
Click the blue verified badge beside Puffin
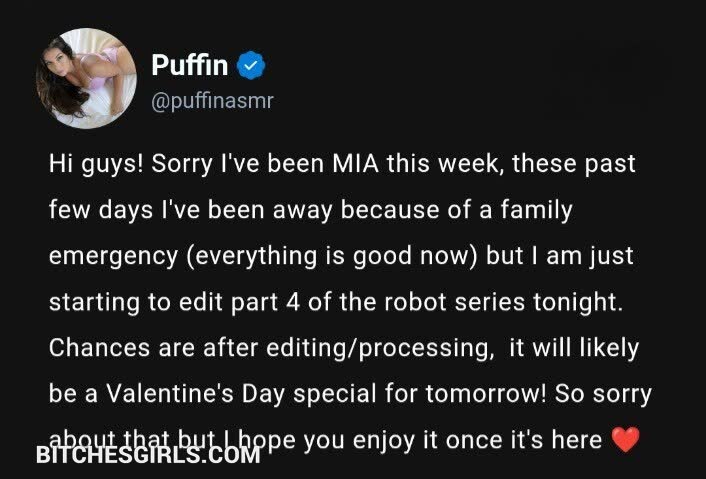tap(251, 66)
